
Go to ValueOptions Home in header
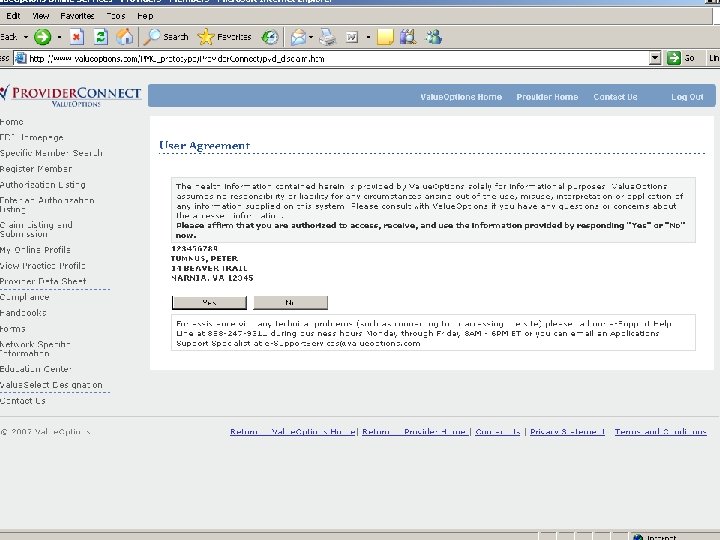click(461, 97)
